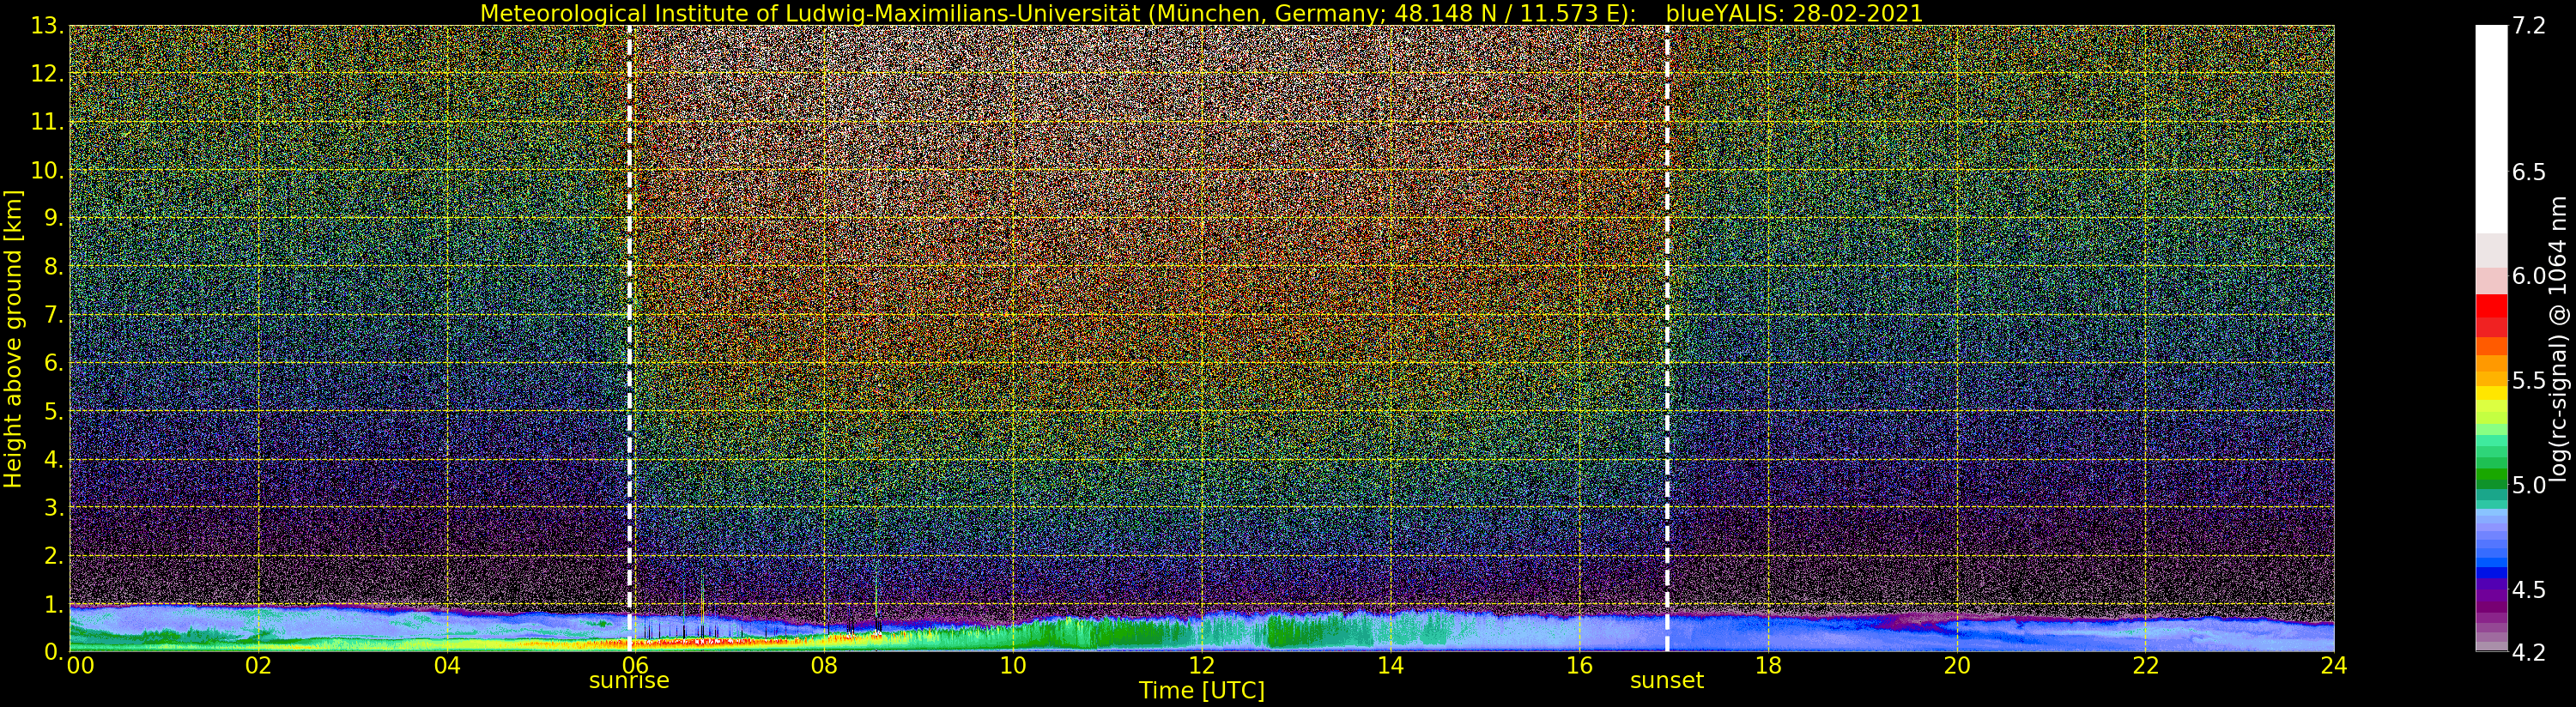2576x707 pixels.
Task: Click the '13.' tick on the height axis
Action: pyautogui.click(x=48, y=26)
